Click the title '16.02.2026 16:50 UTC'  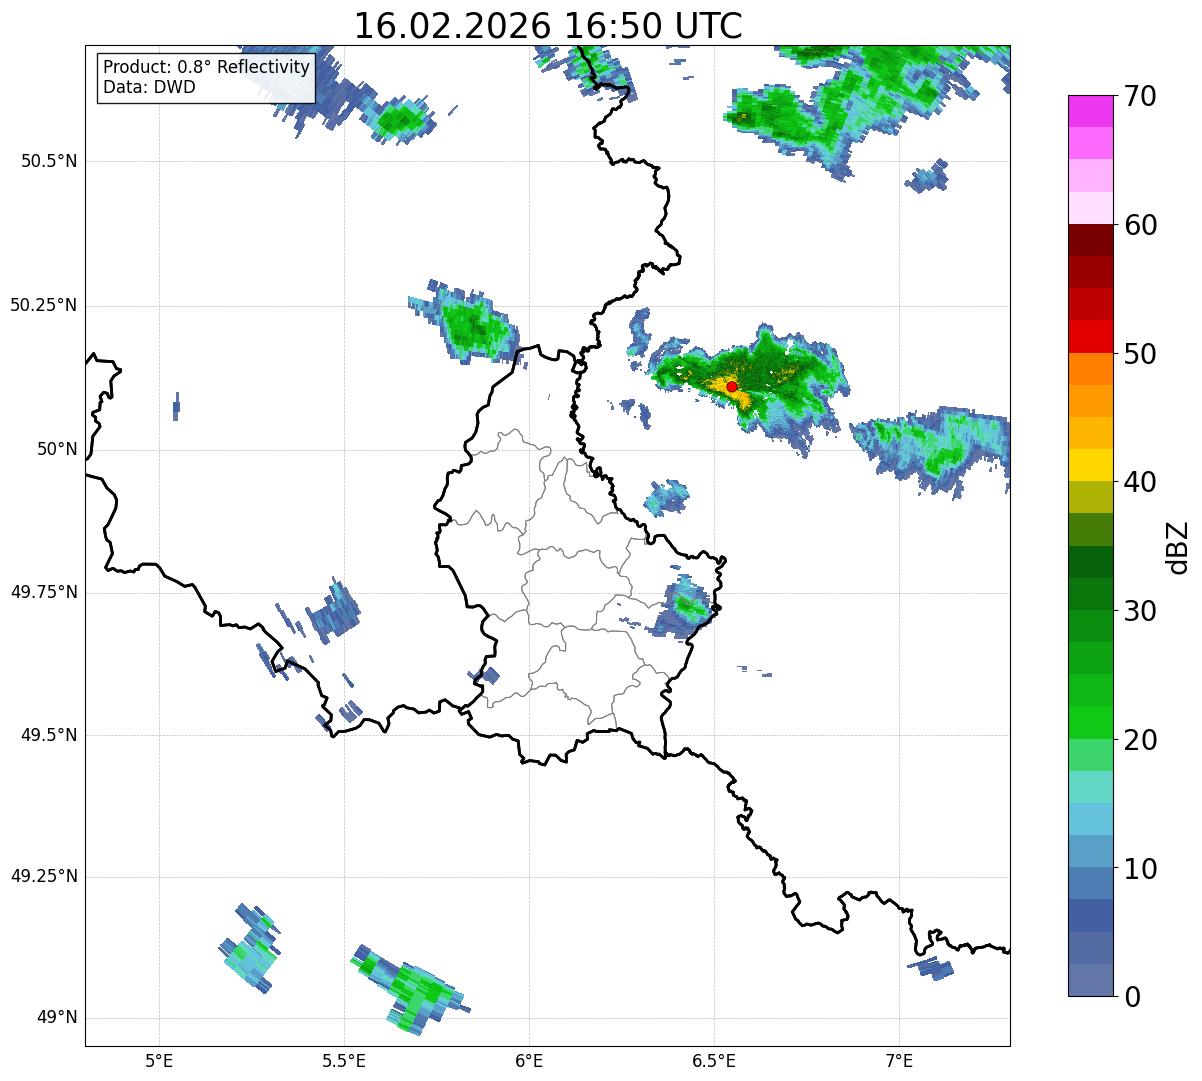(548, 26)
